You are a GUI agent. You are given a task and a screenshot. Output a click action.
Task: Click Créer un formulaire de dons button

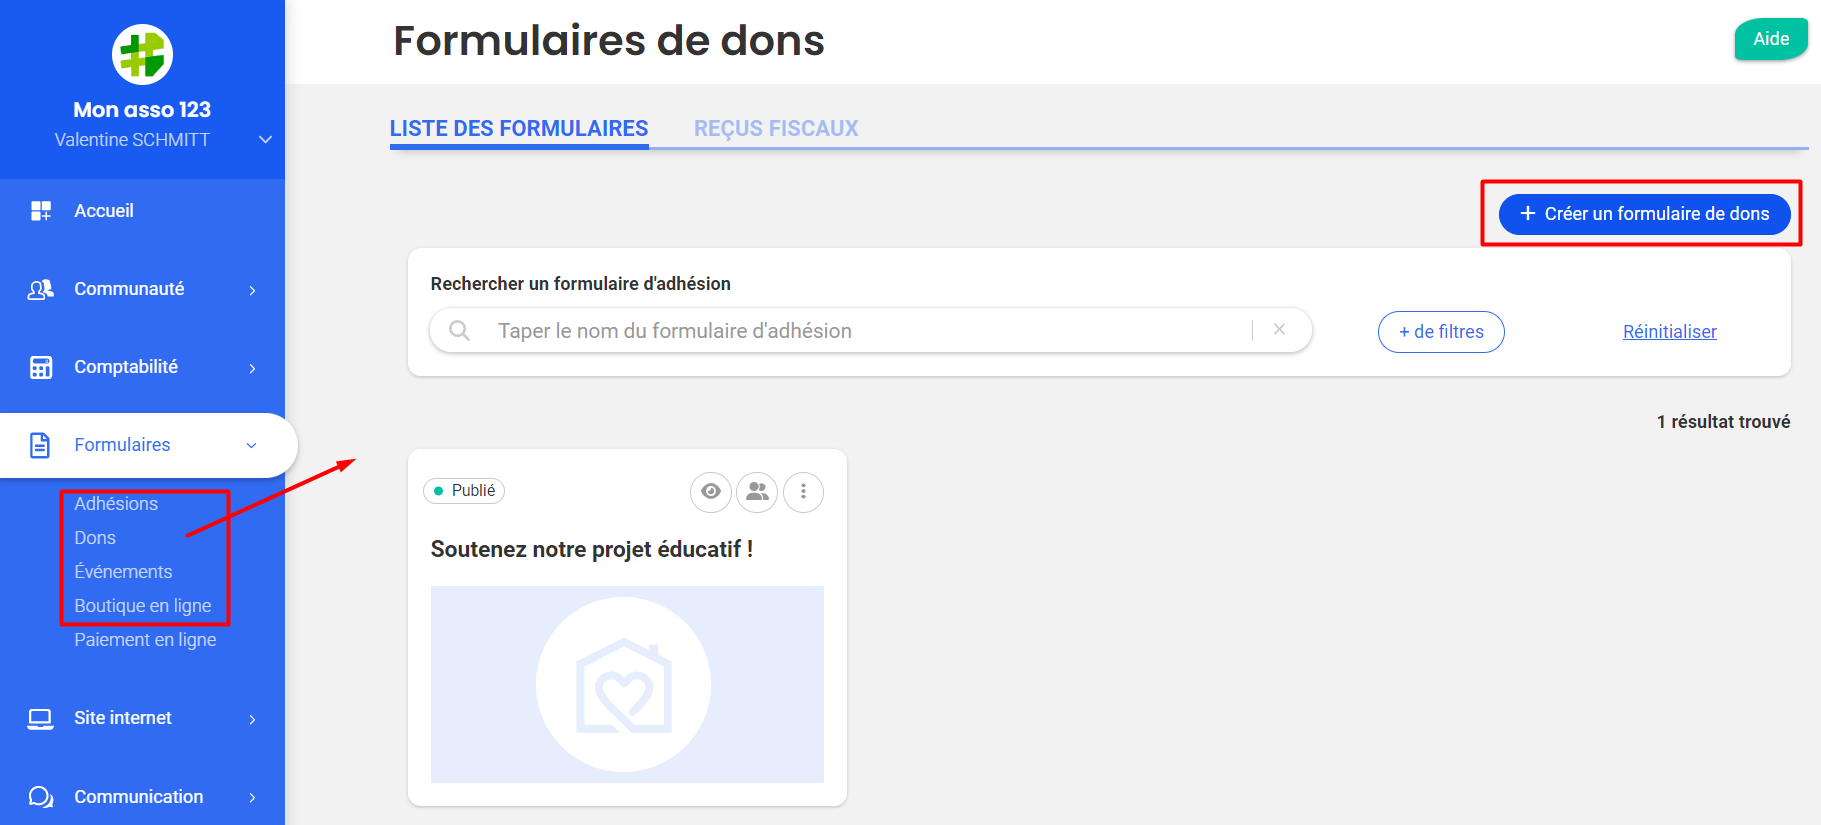click(x=1644, y=214)
